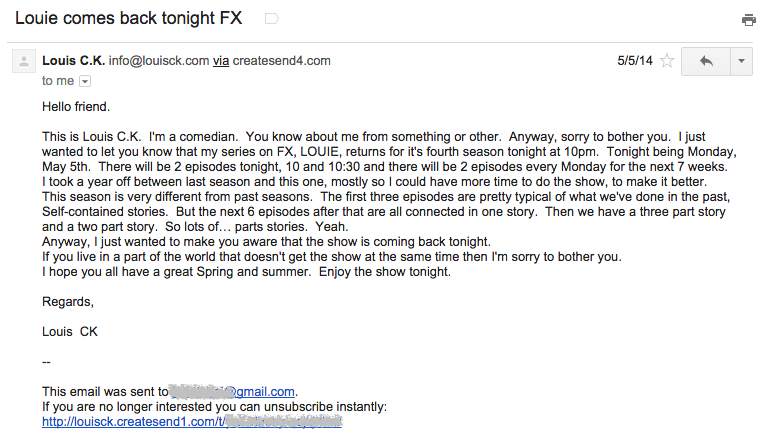Star the Louis C.K. message
The width and height of the screenshot is (765, 441).
666,61
